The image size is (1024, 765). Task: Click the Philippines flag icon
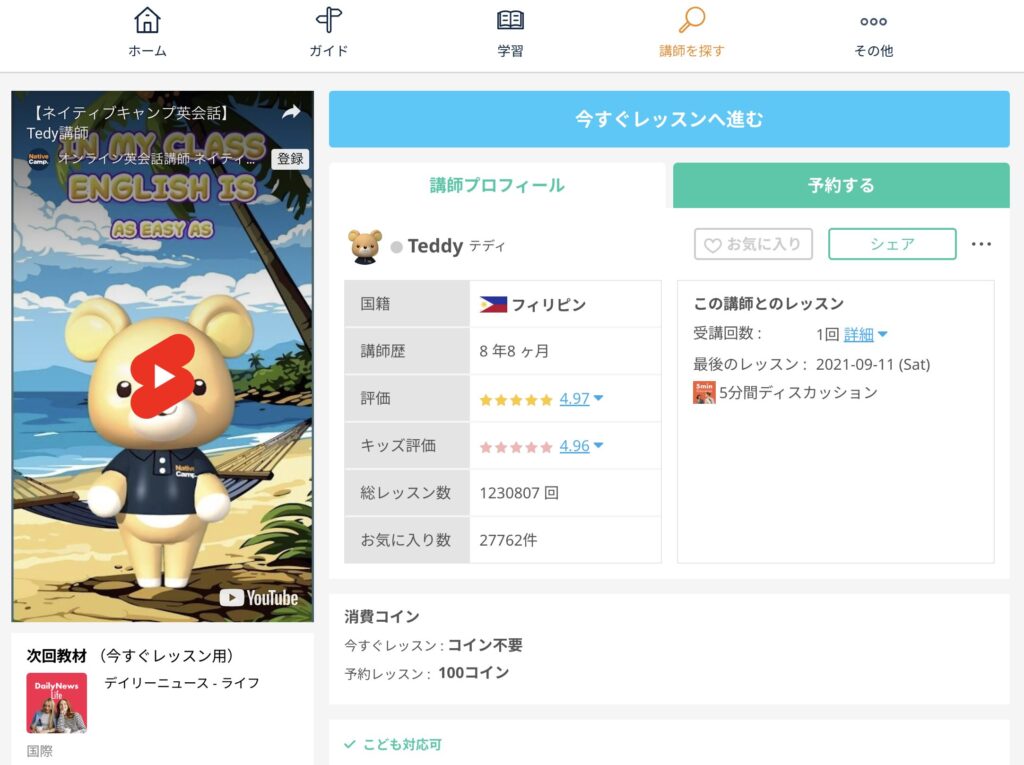click(x=493, y=304)
